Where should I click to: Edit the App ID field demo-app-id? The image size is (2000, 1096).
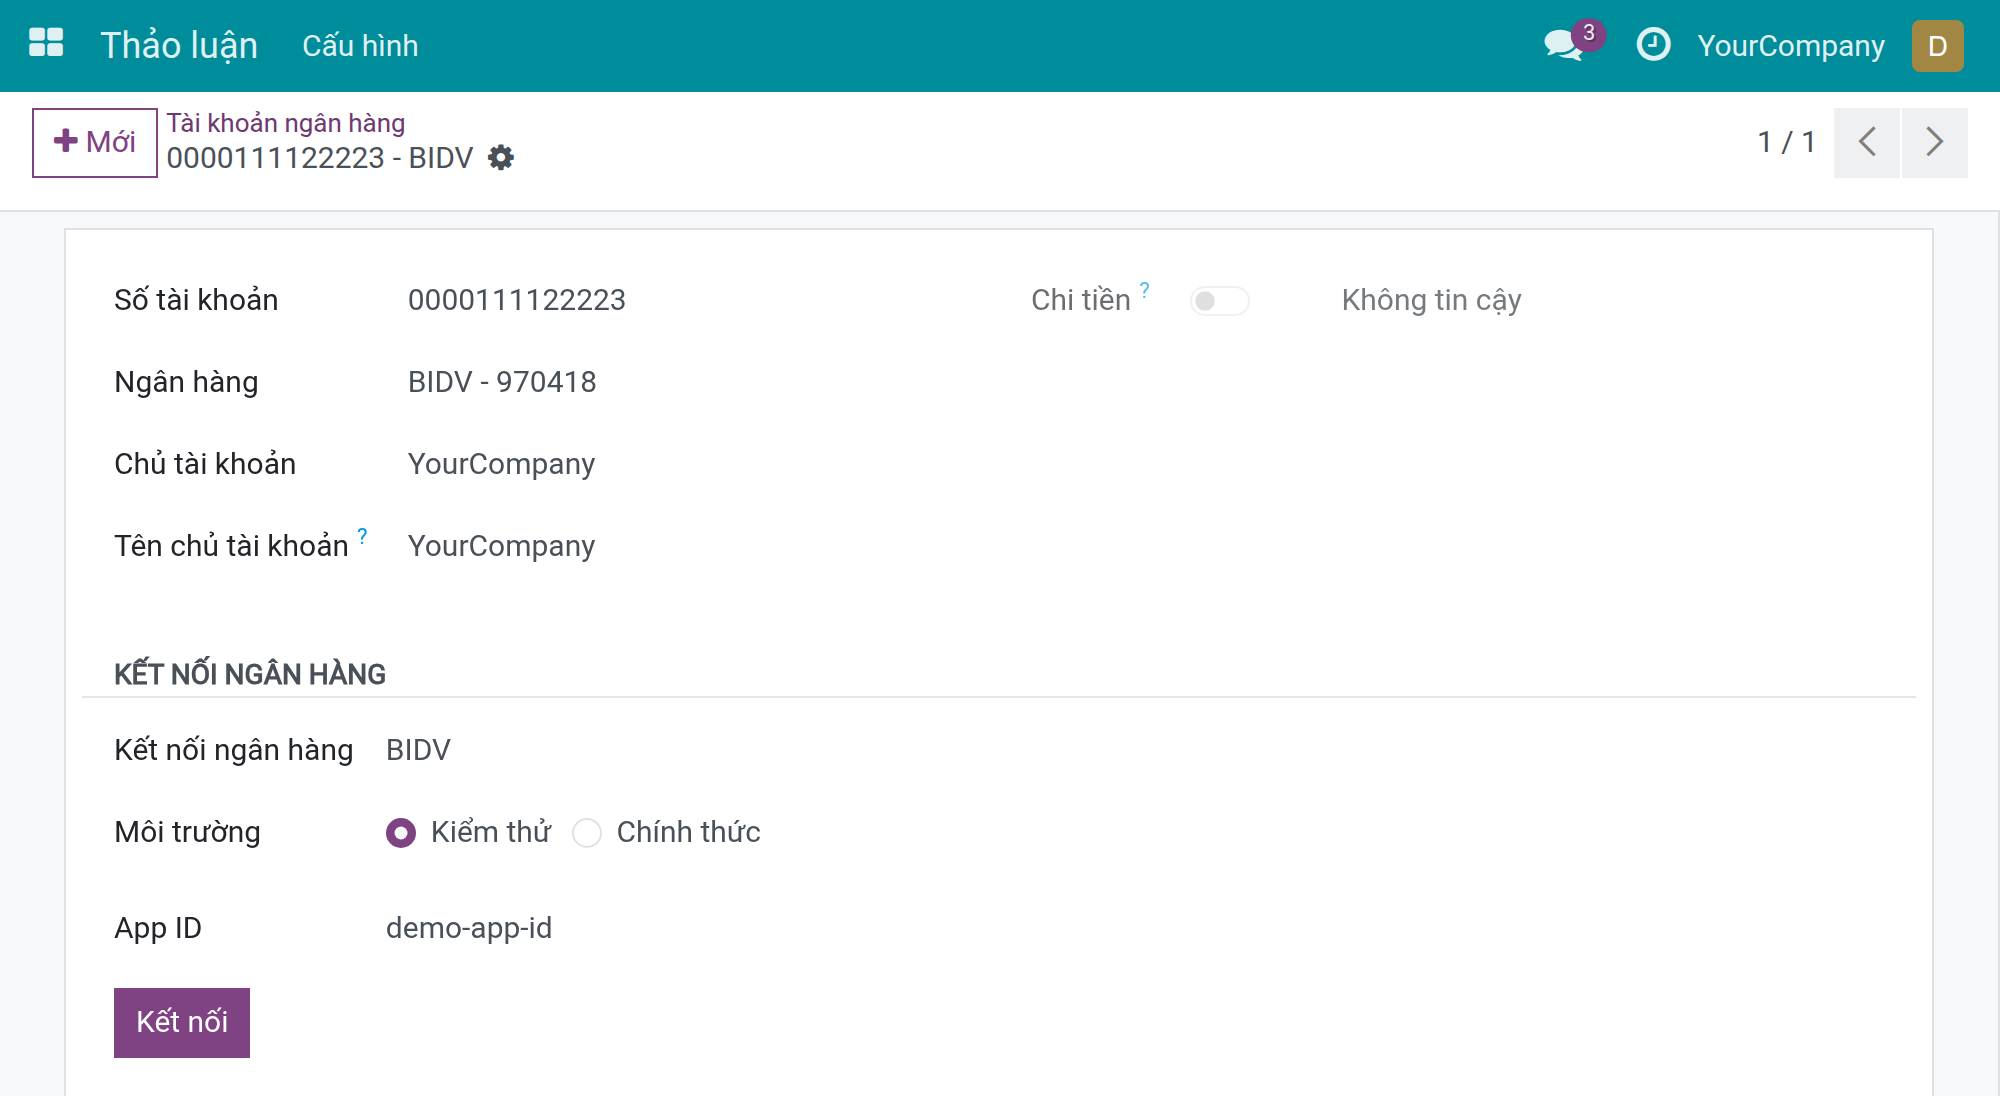(469, 928)
